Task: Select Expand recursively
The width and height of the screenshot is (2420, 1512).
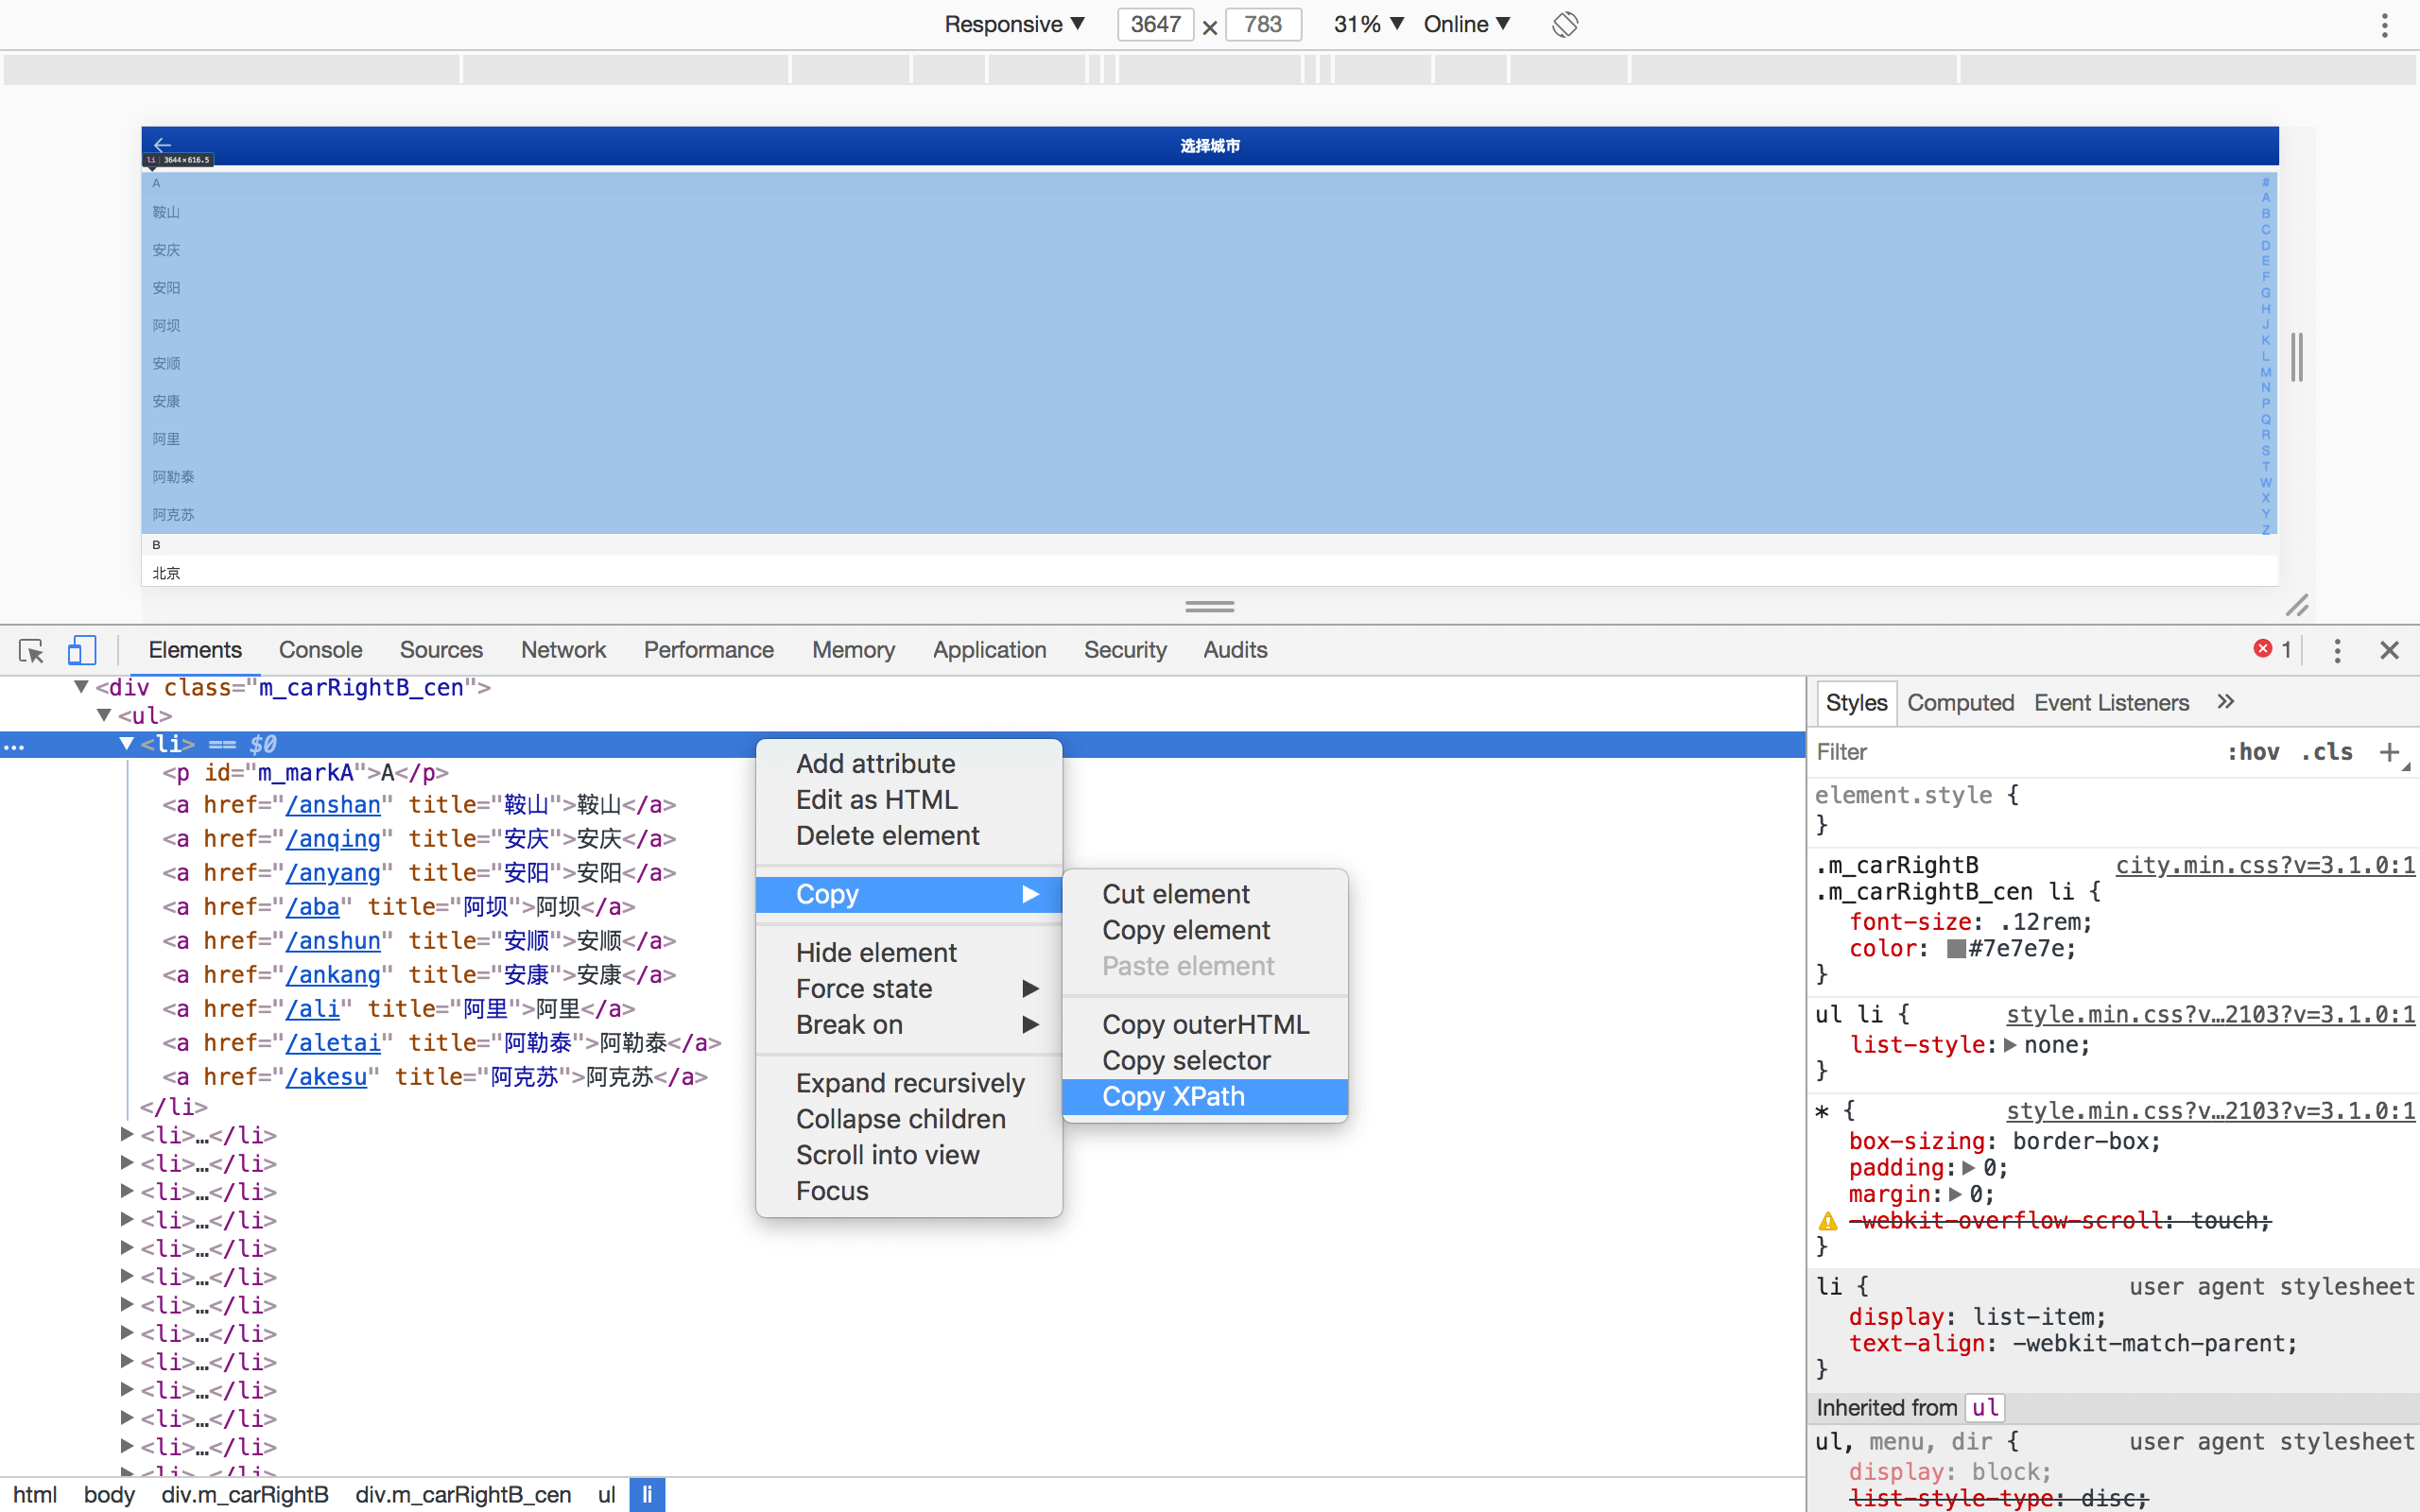Action: click(x=909, y=1083)
